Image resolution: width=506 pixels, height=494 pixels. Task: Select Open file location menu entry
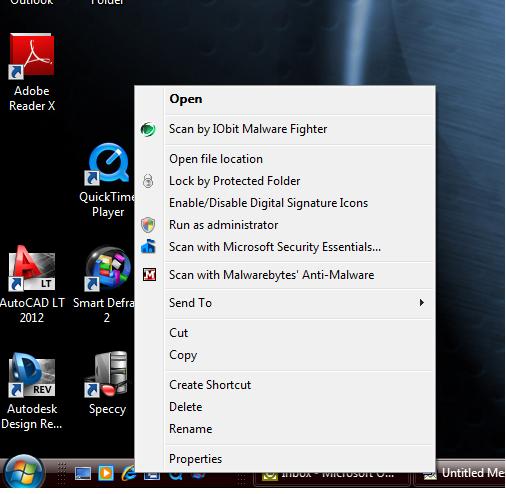(300, 159)
